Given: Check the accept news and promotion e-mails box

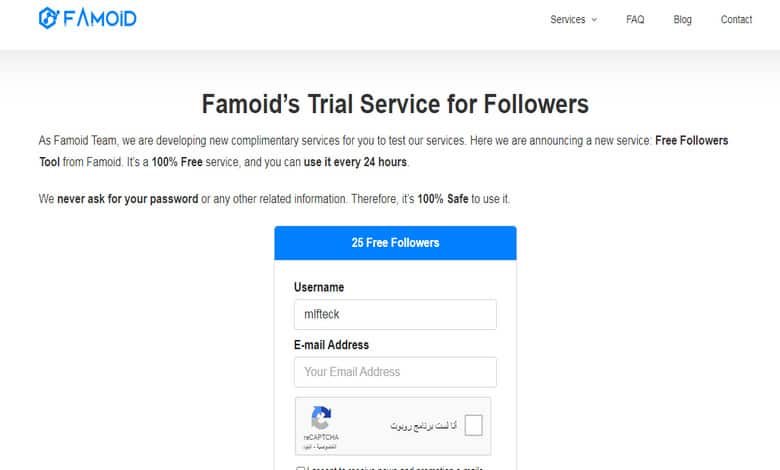Looking at the screenshot, I should [x=301, y=467].
